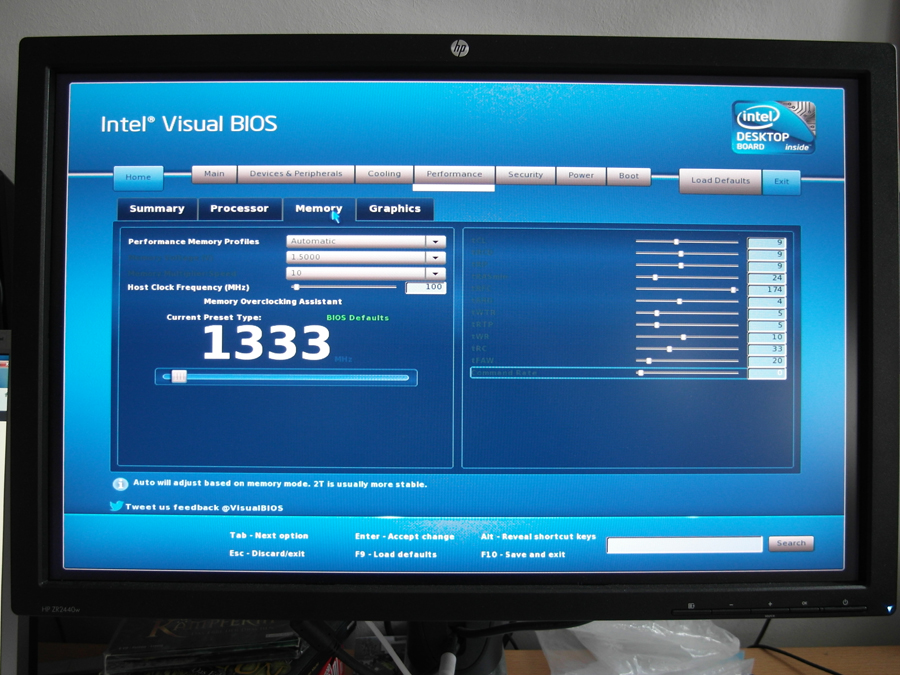Screen dimensions: 900x675
Task: Click the tRRD value box showing 4
Action: coord(766,302)
